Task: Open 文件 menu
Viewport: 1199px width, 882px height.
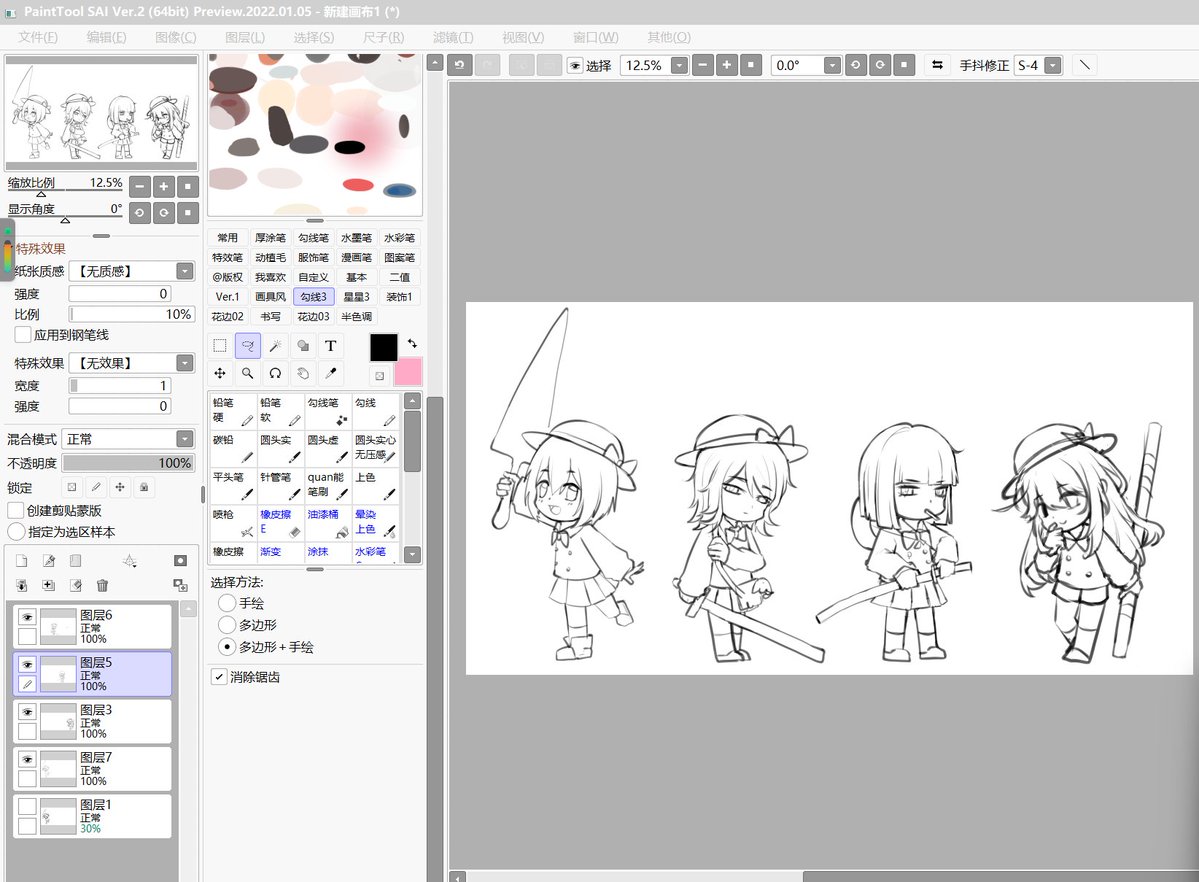Action: tap(37, 37)
